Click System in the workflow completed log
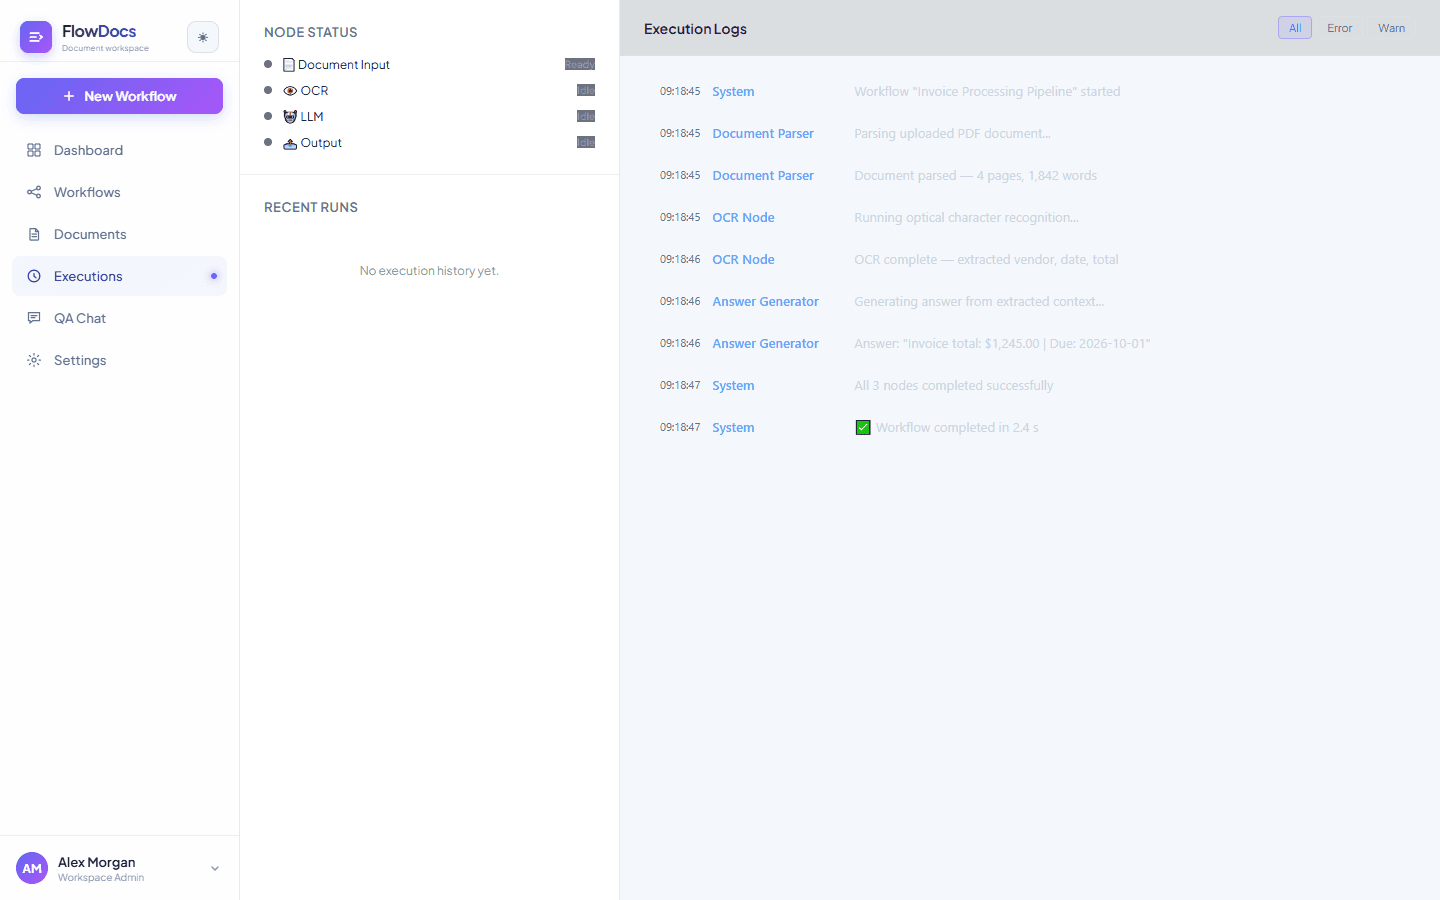Screen dimensions: 1440x900 733,428
